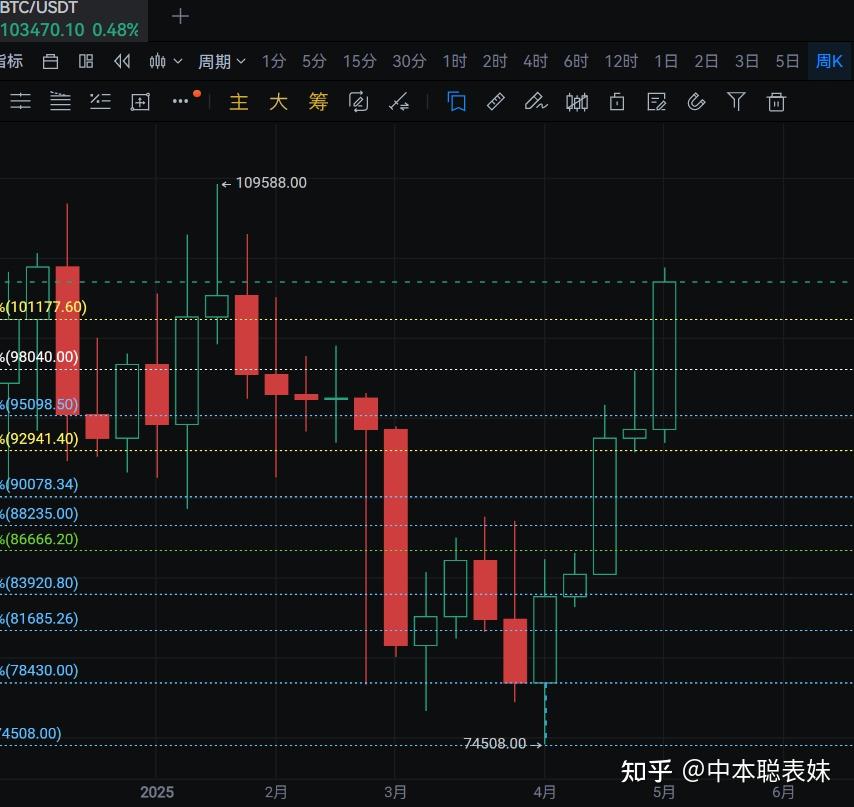
Task: Click the latest hollow green May candle
Action: [x=664, y=356]
